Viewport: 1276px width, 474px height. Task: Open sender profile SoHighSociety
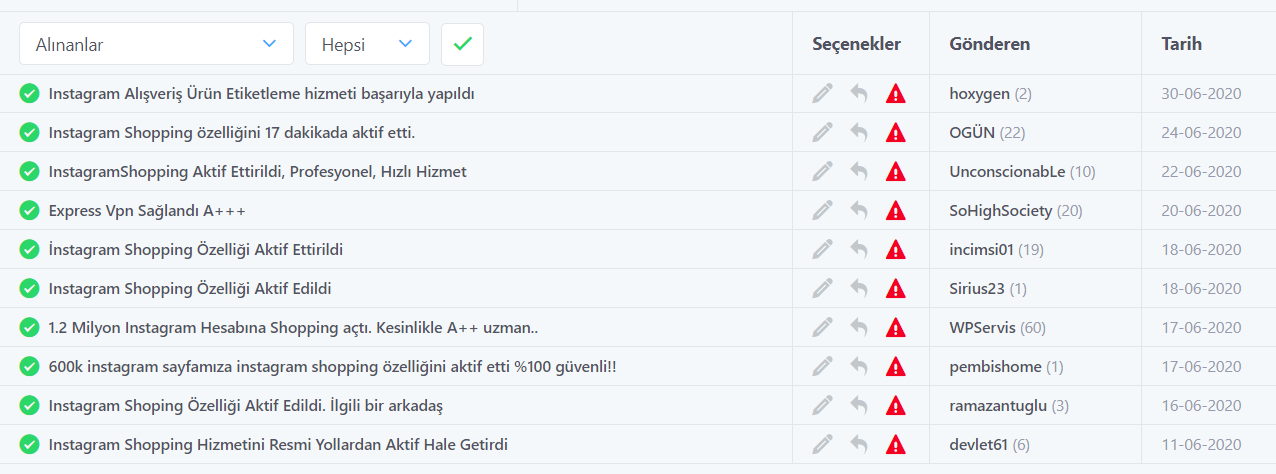[1001, 211]
